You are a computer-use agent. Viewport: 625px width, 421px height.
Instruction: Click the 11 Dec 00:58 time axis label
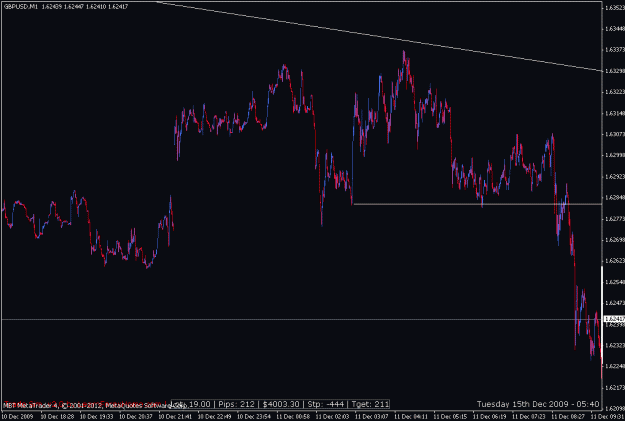coord(293,416)
